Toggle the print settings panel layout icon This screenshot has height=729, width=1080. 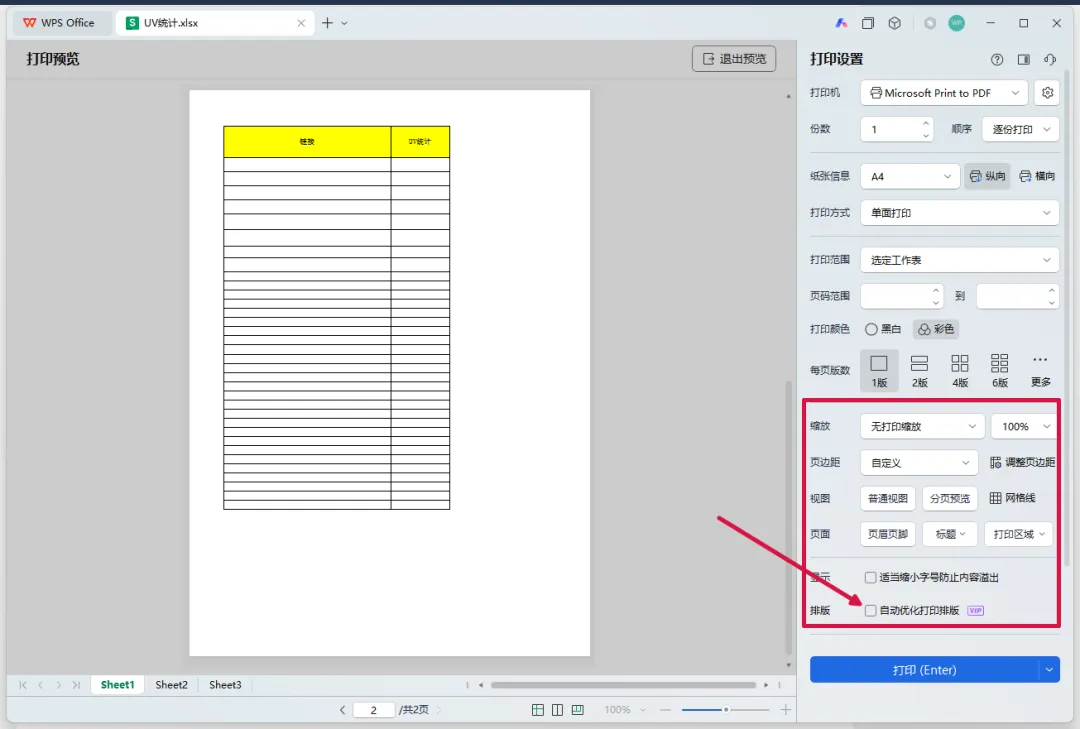(x=1024, y=59)
